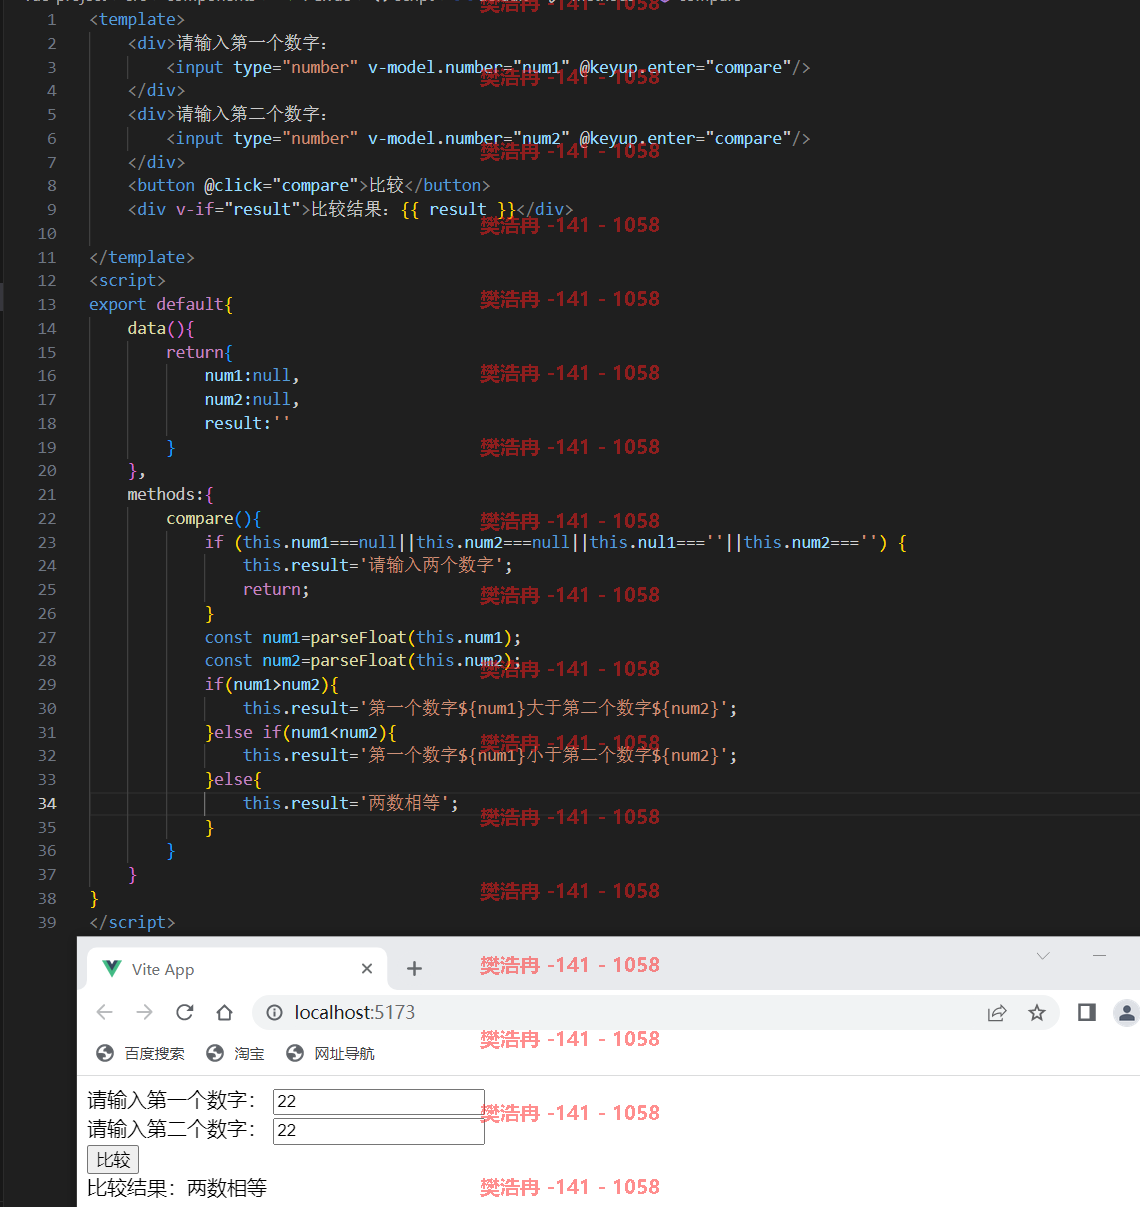Viewport: 1140px width, 1207px height.
Task: Click the 'const num1=parseFloat' code line
Action: pyautogui.click(x=363, y=637)
